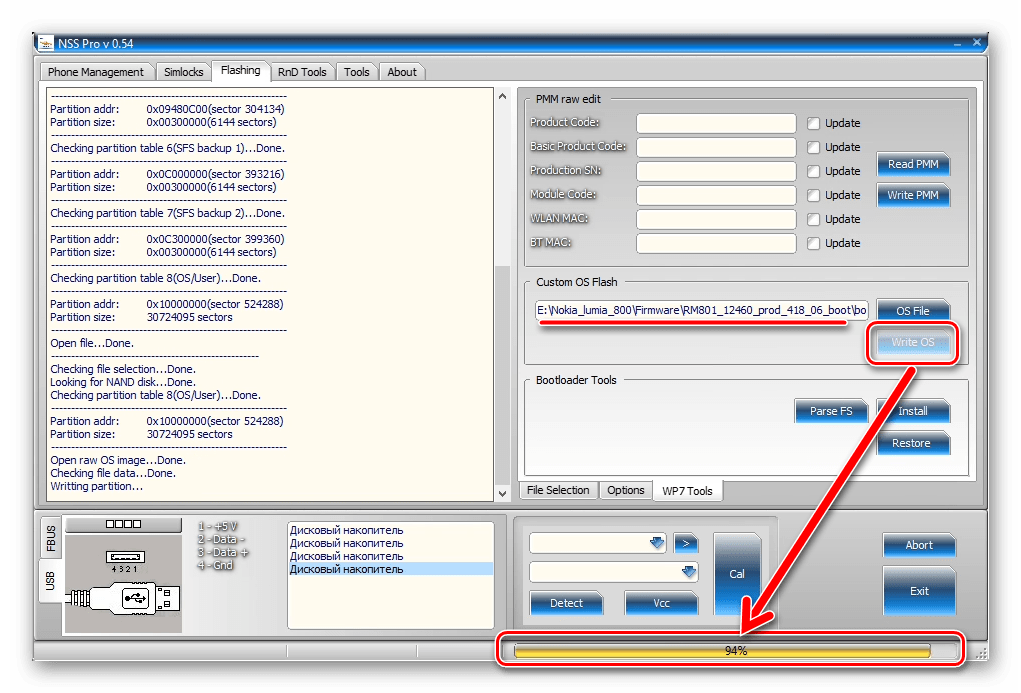This screenshot has width=1021, height=693.
Task: Click the four-square pin indicator button above connector
Action: coord(123,524)
